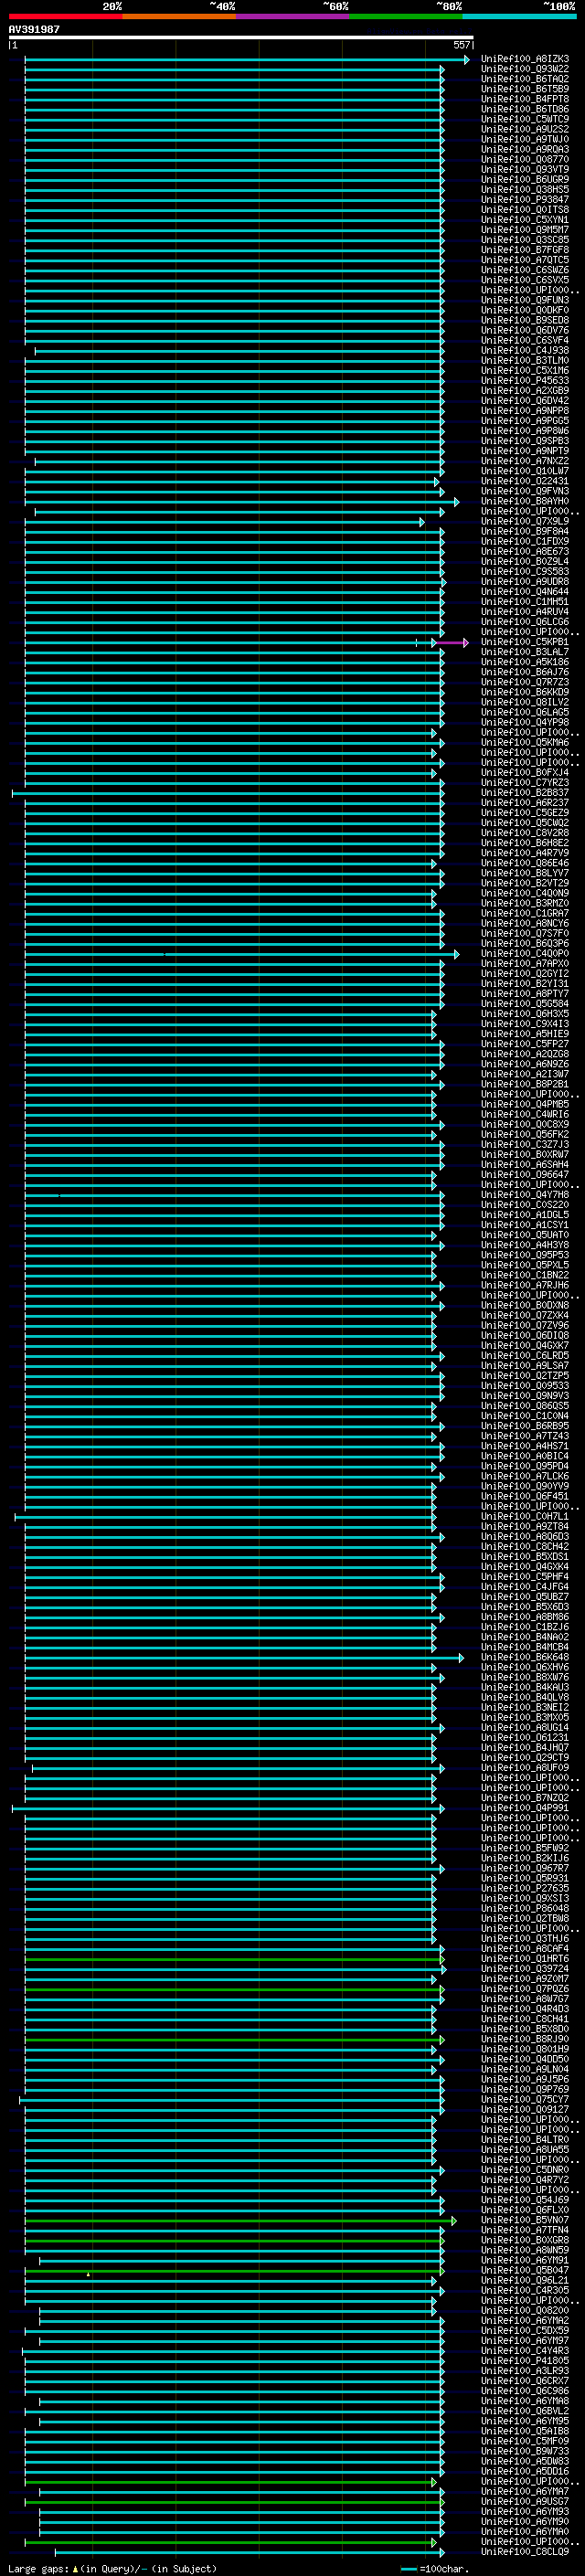Click the UniRef100_C5KPB1 label
This screenshot has height=2576, width=585.
(x=525, y=642)
